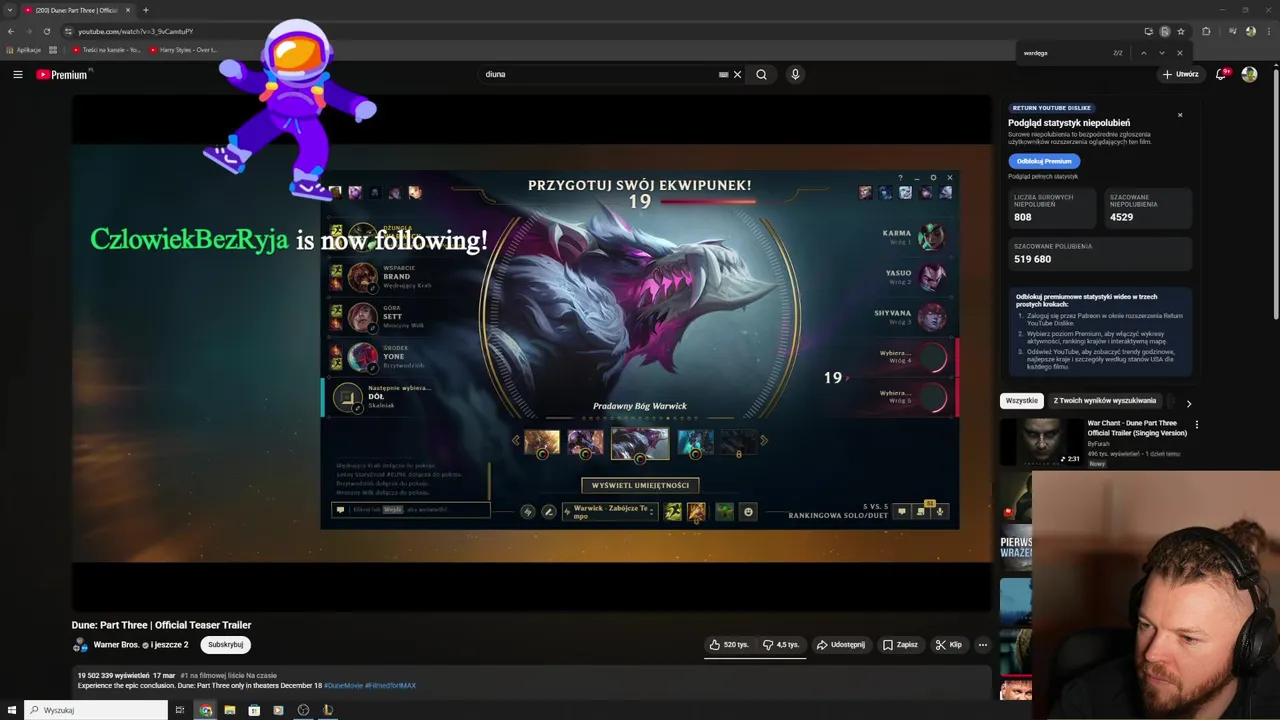The width and height of the screenshot is (1280, 720).
Task: Click Windows taskbar search Wyszukaj
Action: click(96, 710)
